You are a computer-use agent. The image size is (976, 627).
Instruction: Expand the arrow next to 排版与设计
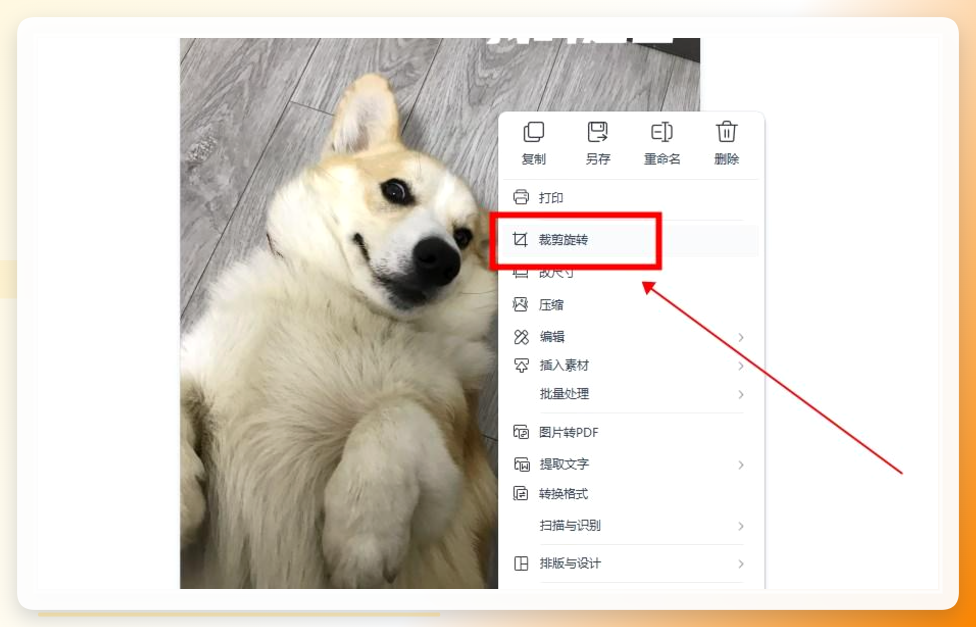(741, 564)
